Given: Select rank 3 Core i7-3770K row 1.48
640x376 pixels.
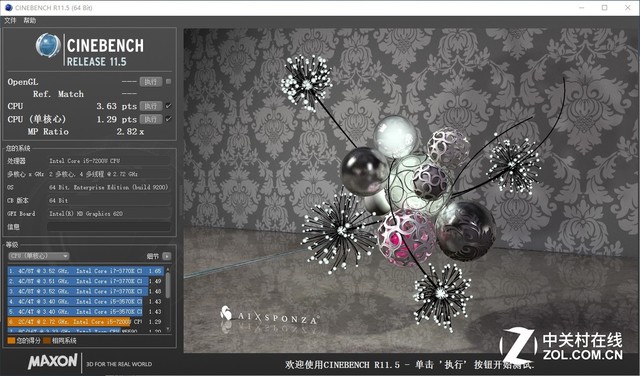Looking at the screenshot, I should coord(86,291).
